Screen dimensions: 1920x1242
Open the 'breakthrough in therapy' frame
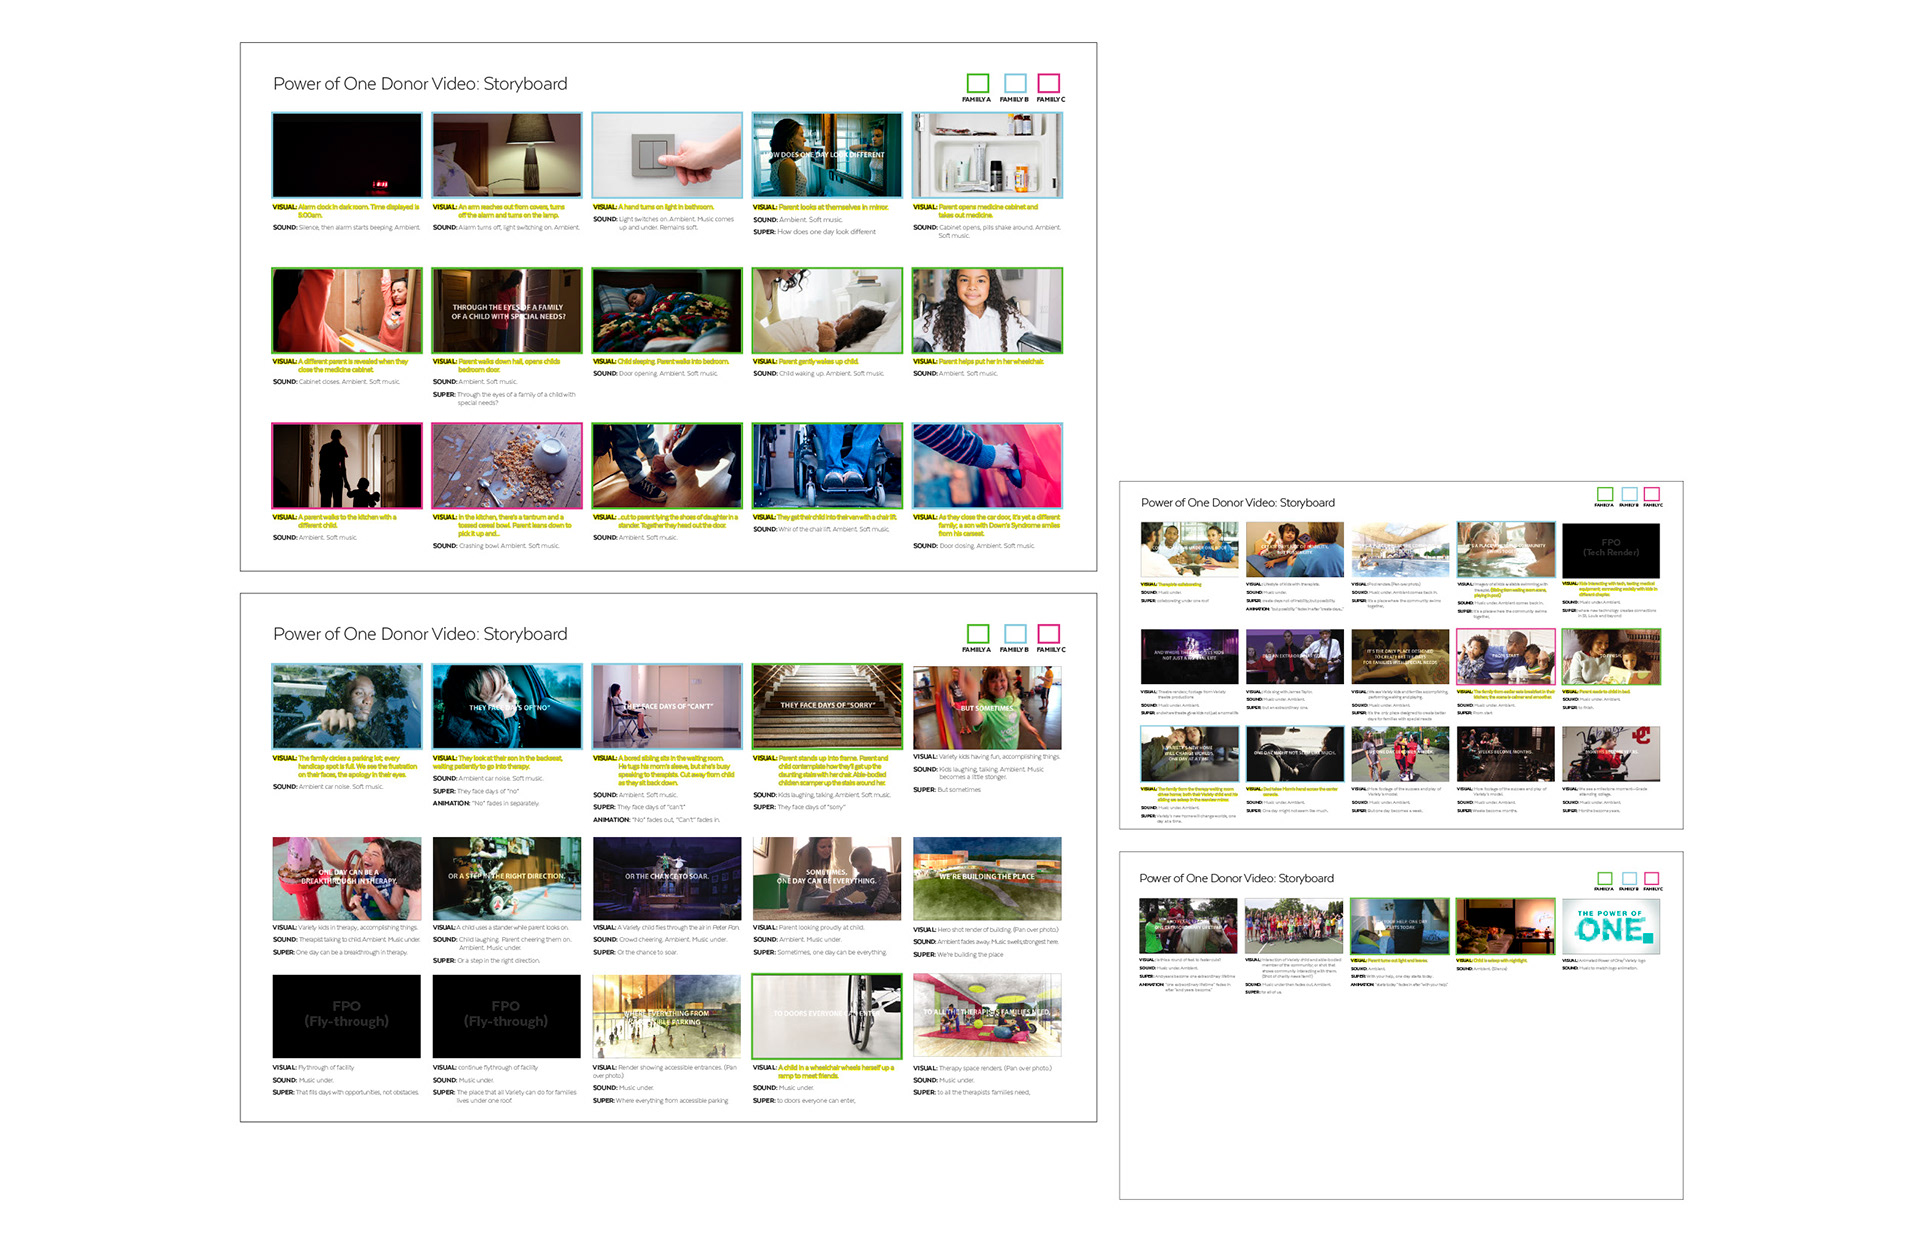[x=347, y=879]
